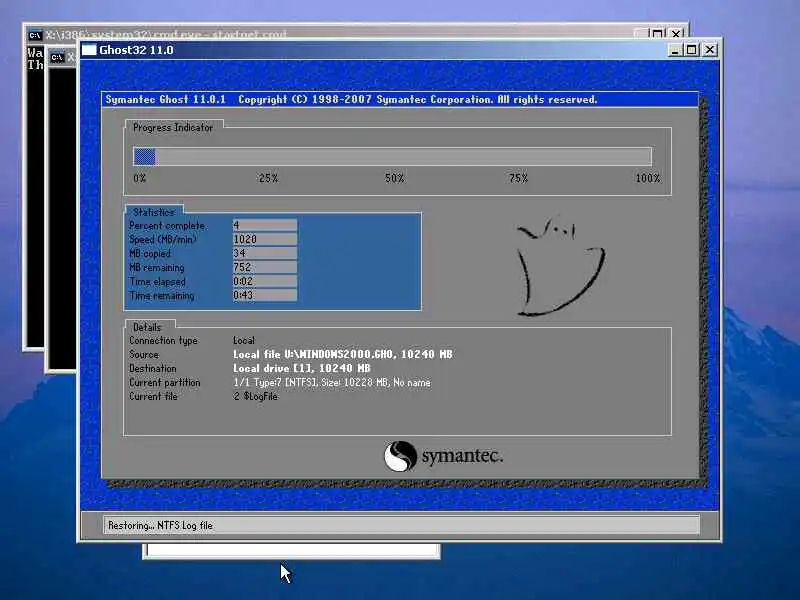Click the 'Current file' label

153,396
